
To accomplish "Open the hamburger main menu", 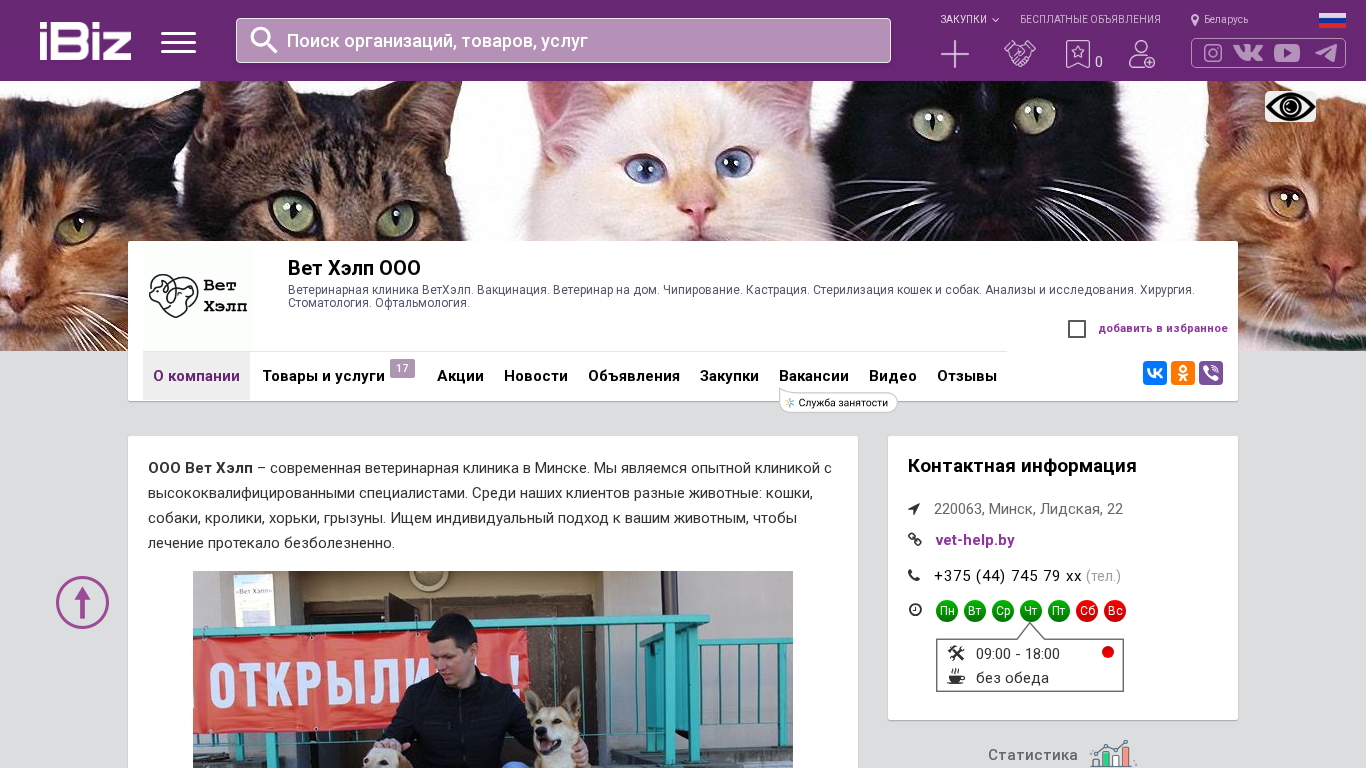I will coord(178,42).
